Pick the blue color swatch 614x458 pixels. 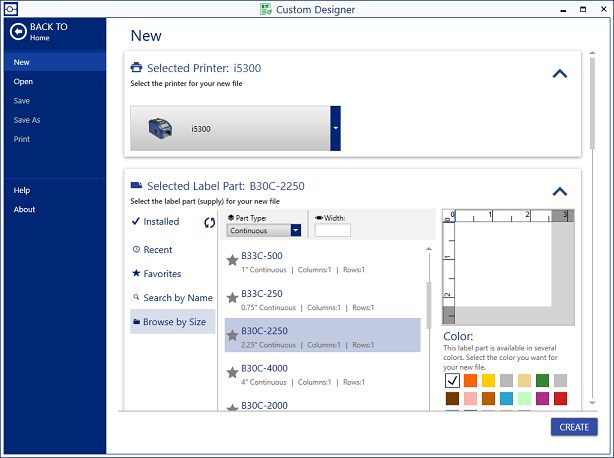tap(506, 398)
